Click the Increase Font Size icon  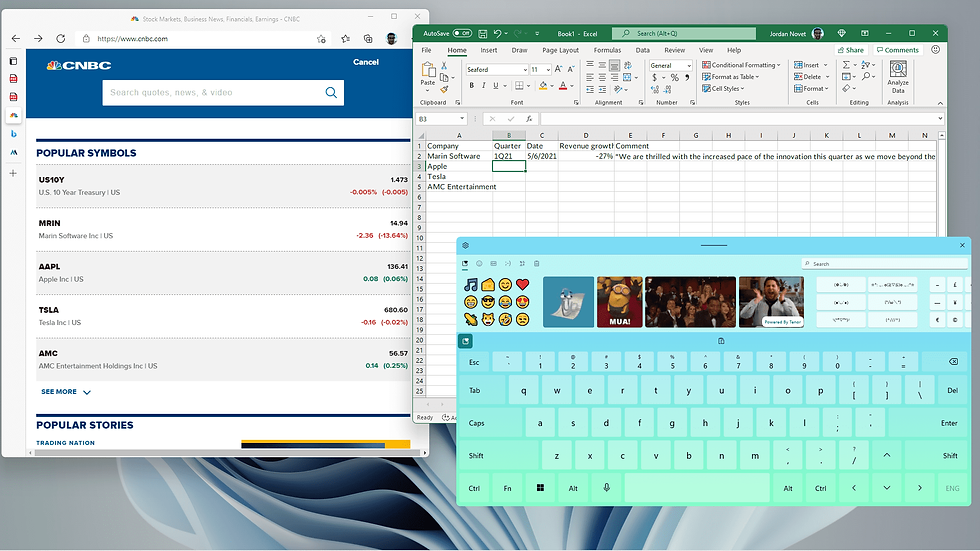[558, 69]
